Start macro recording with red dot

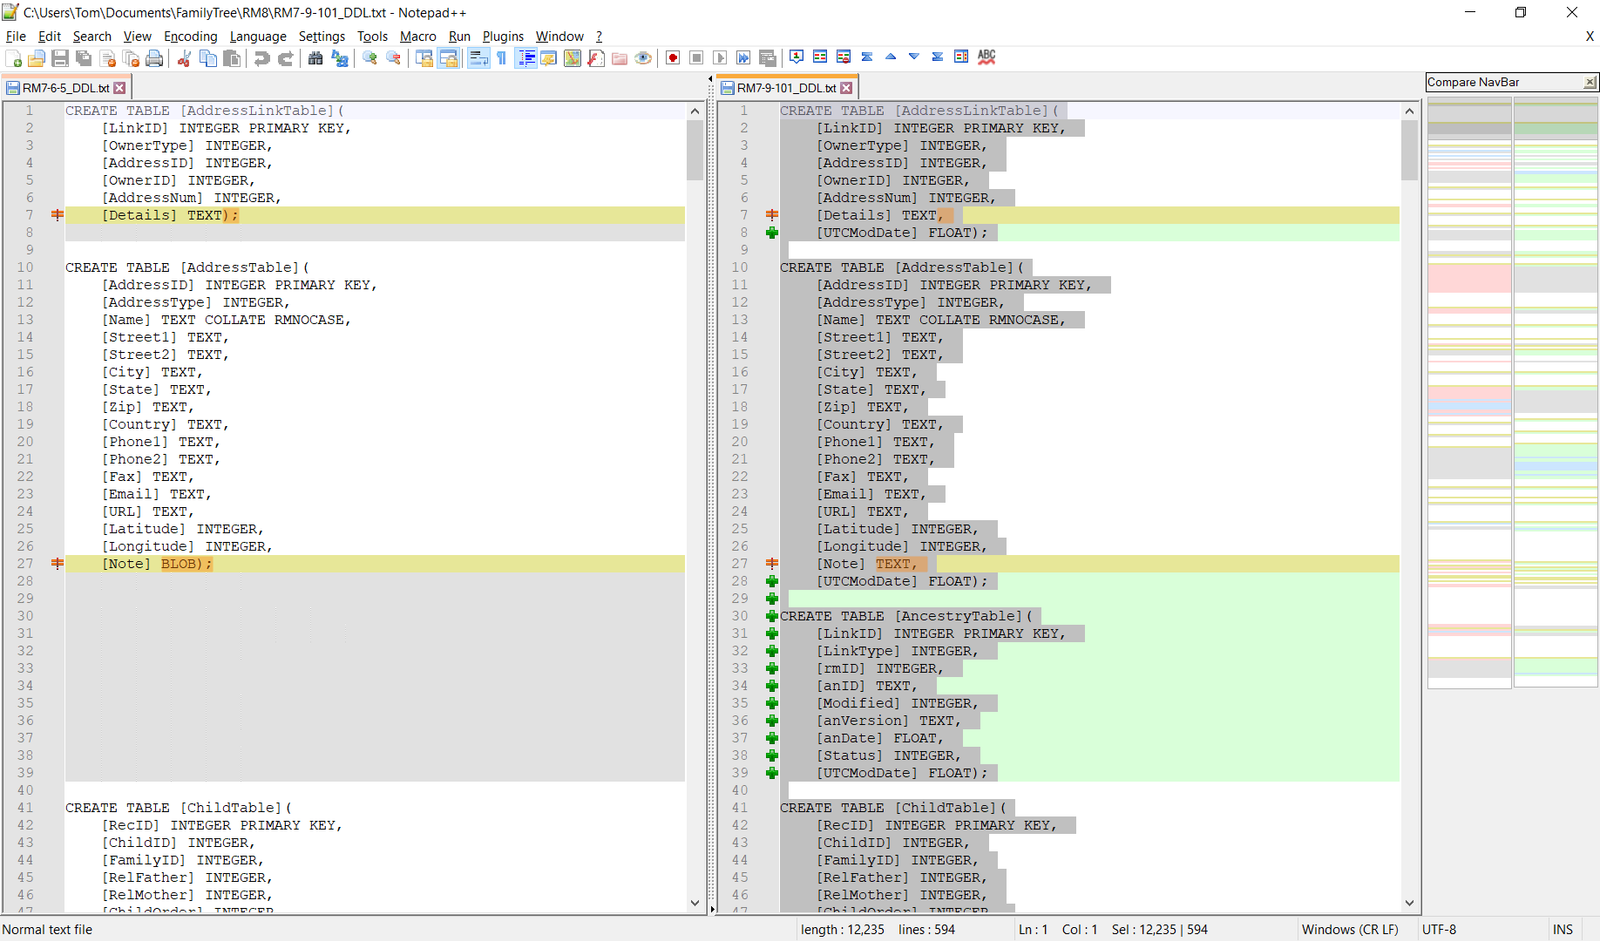(x=673, y=58)
